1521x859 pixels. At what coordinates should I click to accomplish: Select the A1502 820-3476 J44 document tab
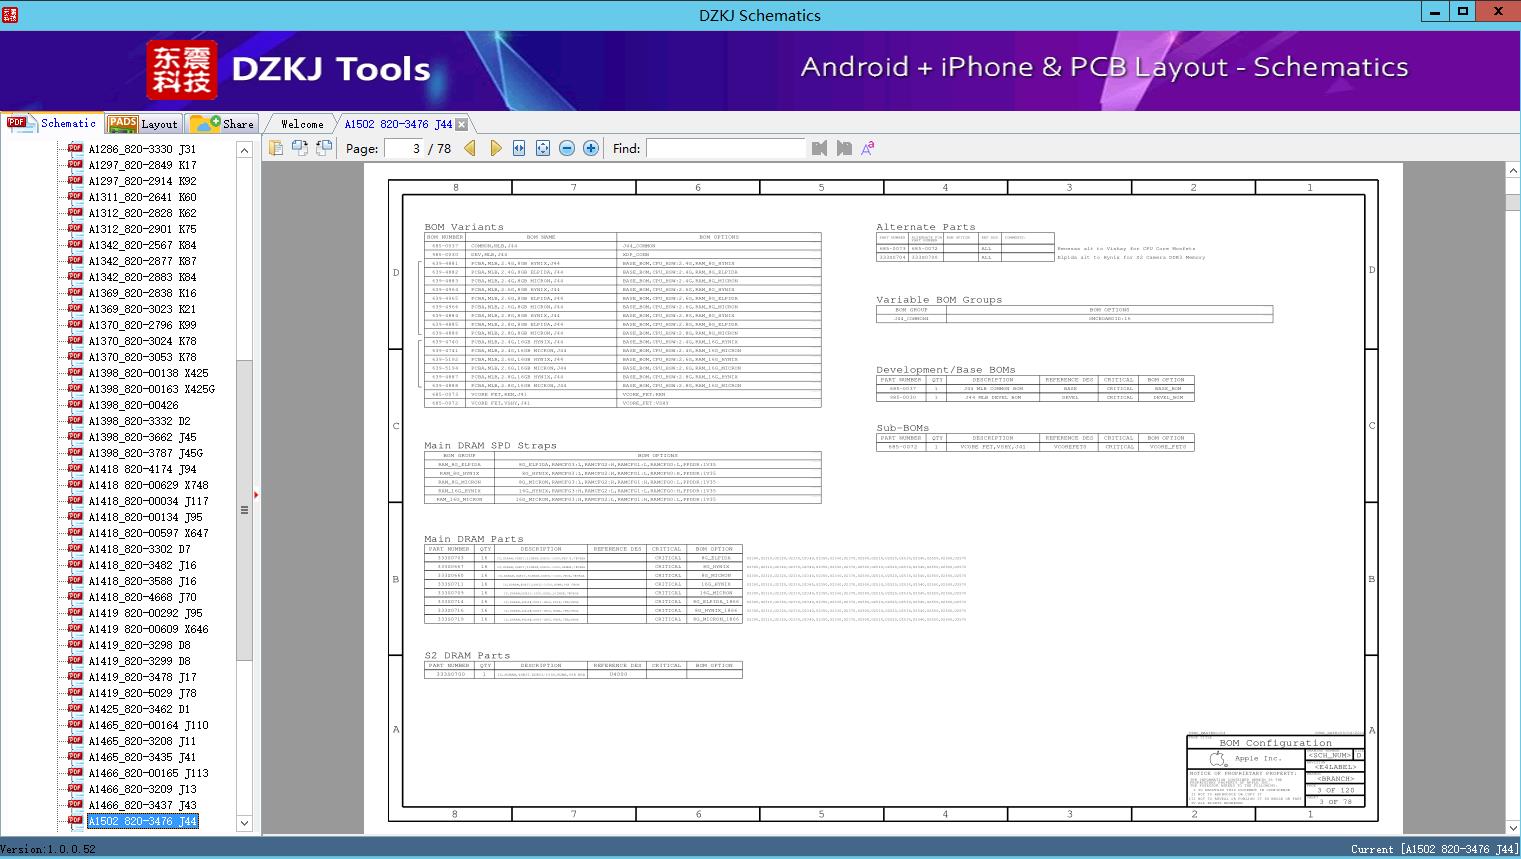tap(398, 124)
